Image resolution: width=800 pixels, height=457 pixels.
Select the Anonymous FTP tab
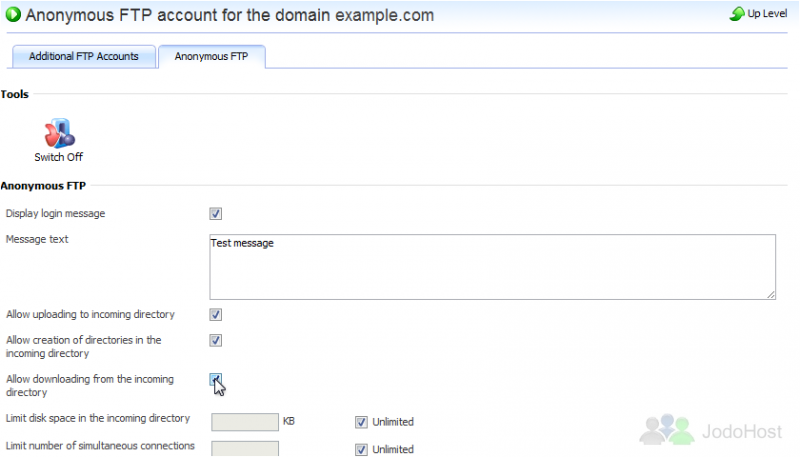pyautogui.click(x=212, y=56)
